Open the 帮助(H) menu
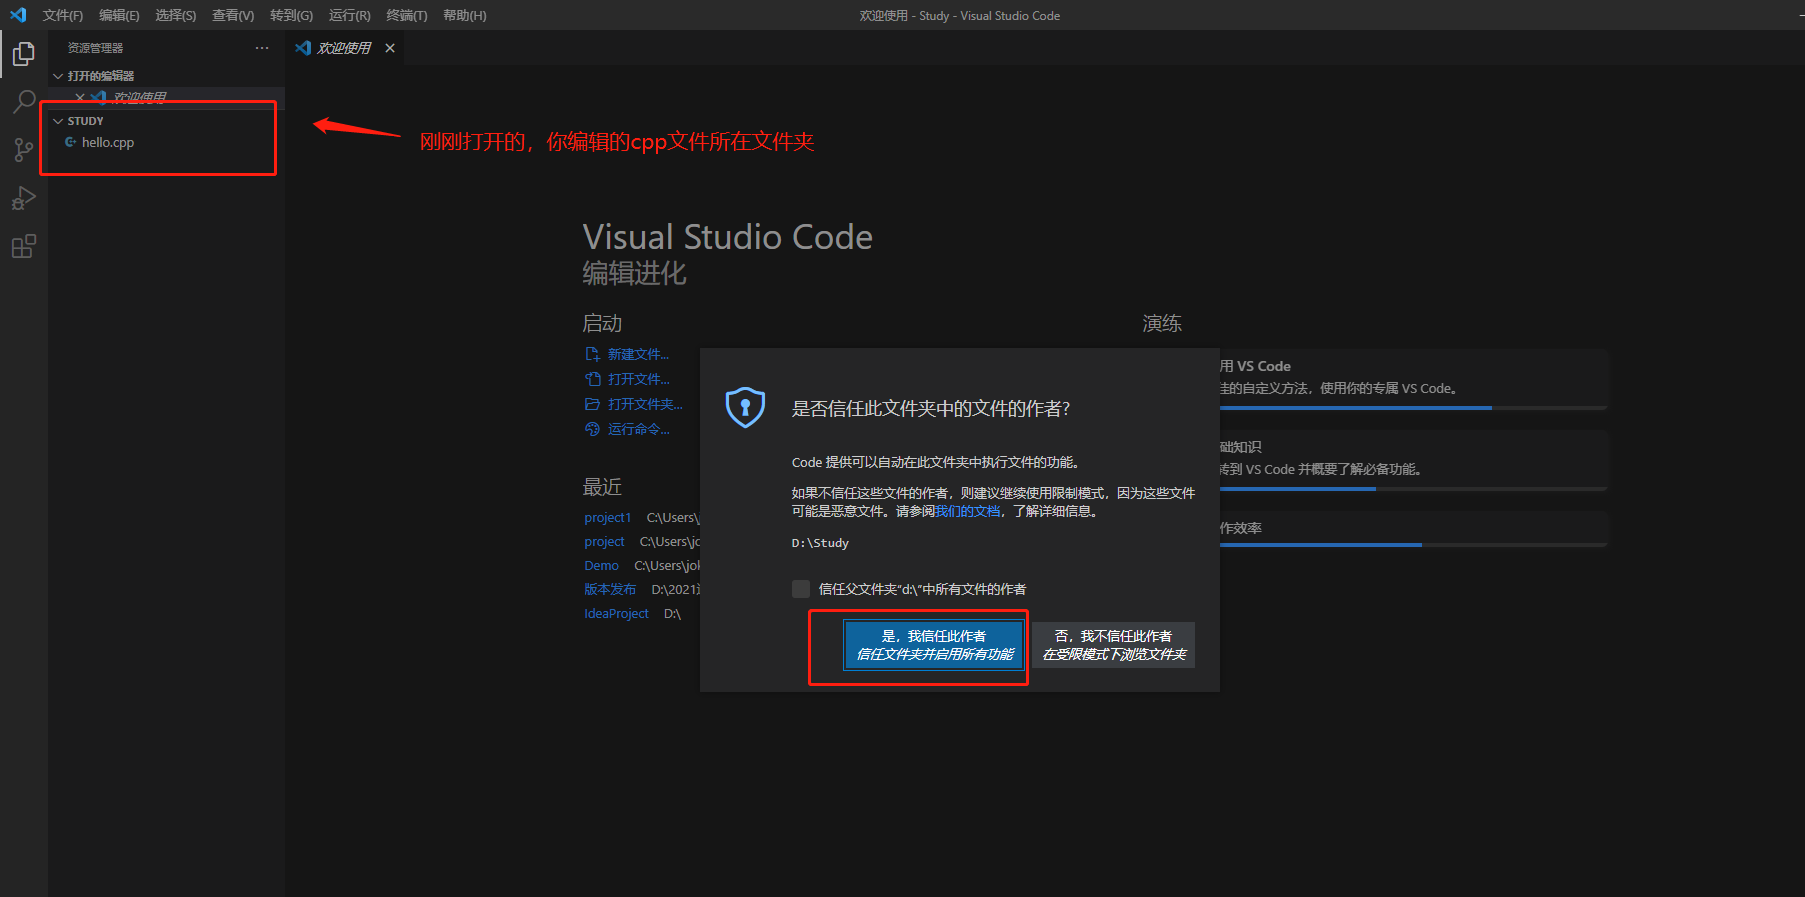Viewport: 1805px width, 897px height. pos(464,15)
